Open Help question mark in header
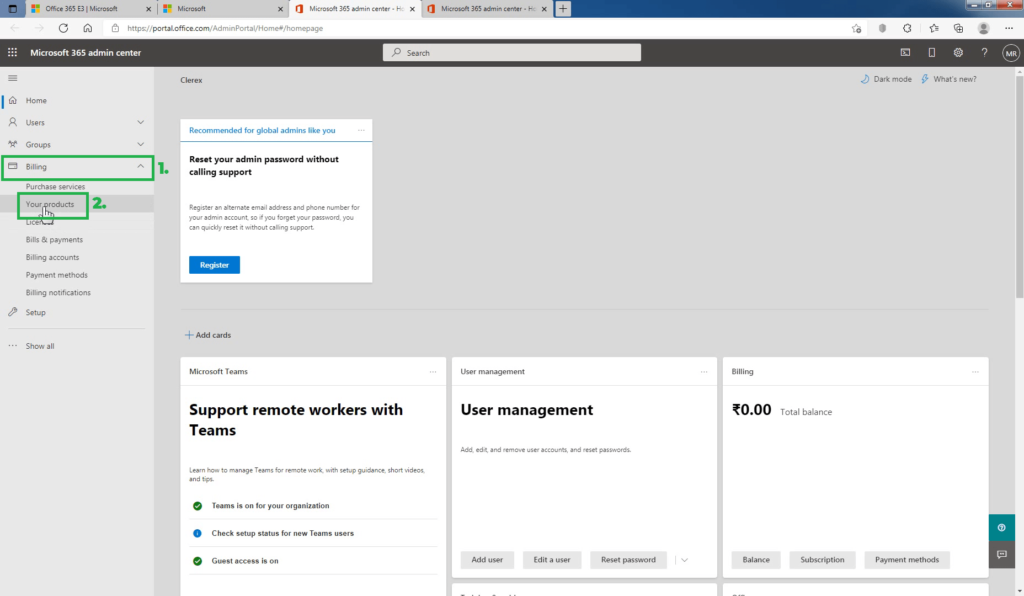Image resolution: width=1024 pixels, height=596 pixels. [x=984, y=53]
